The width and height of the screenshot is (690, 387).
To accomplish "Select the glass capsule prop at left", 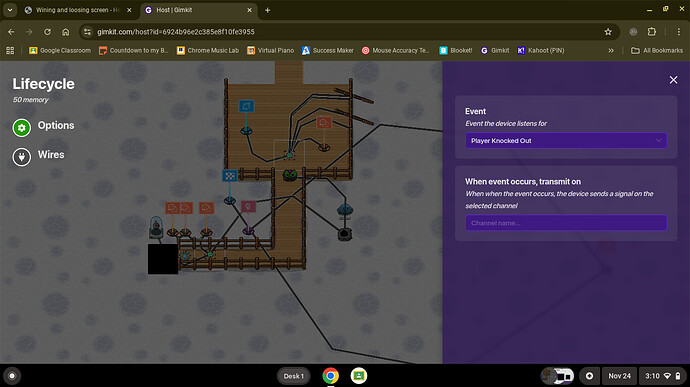I will point(156,227).
